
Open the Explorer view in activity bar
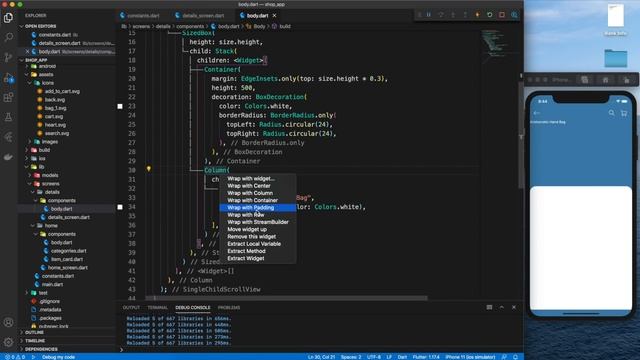click(8, 18)
